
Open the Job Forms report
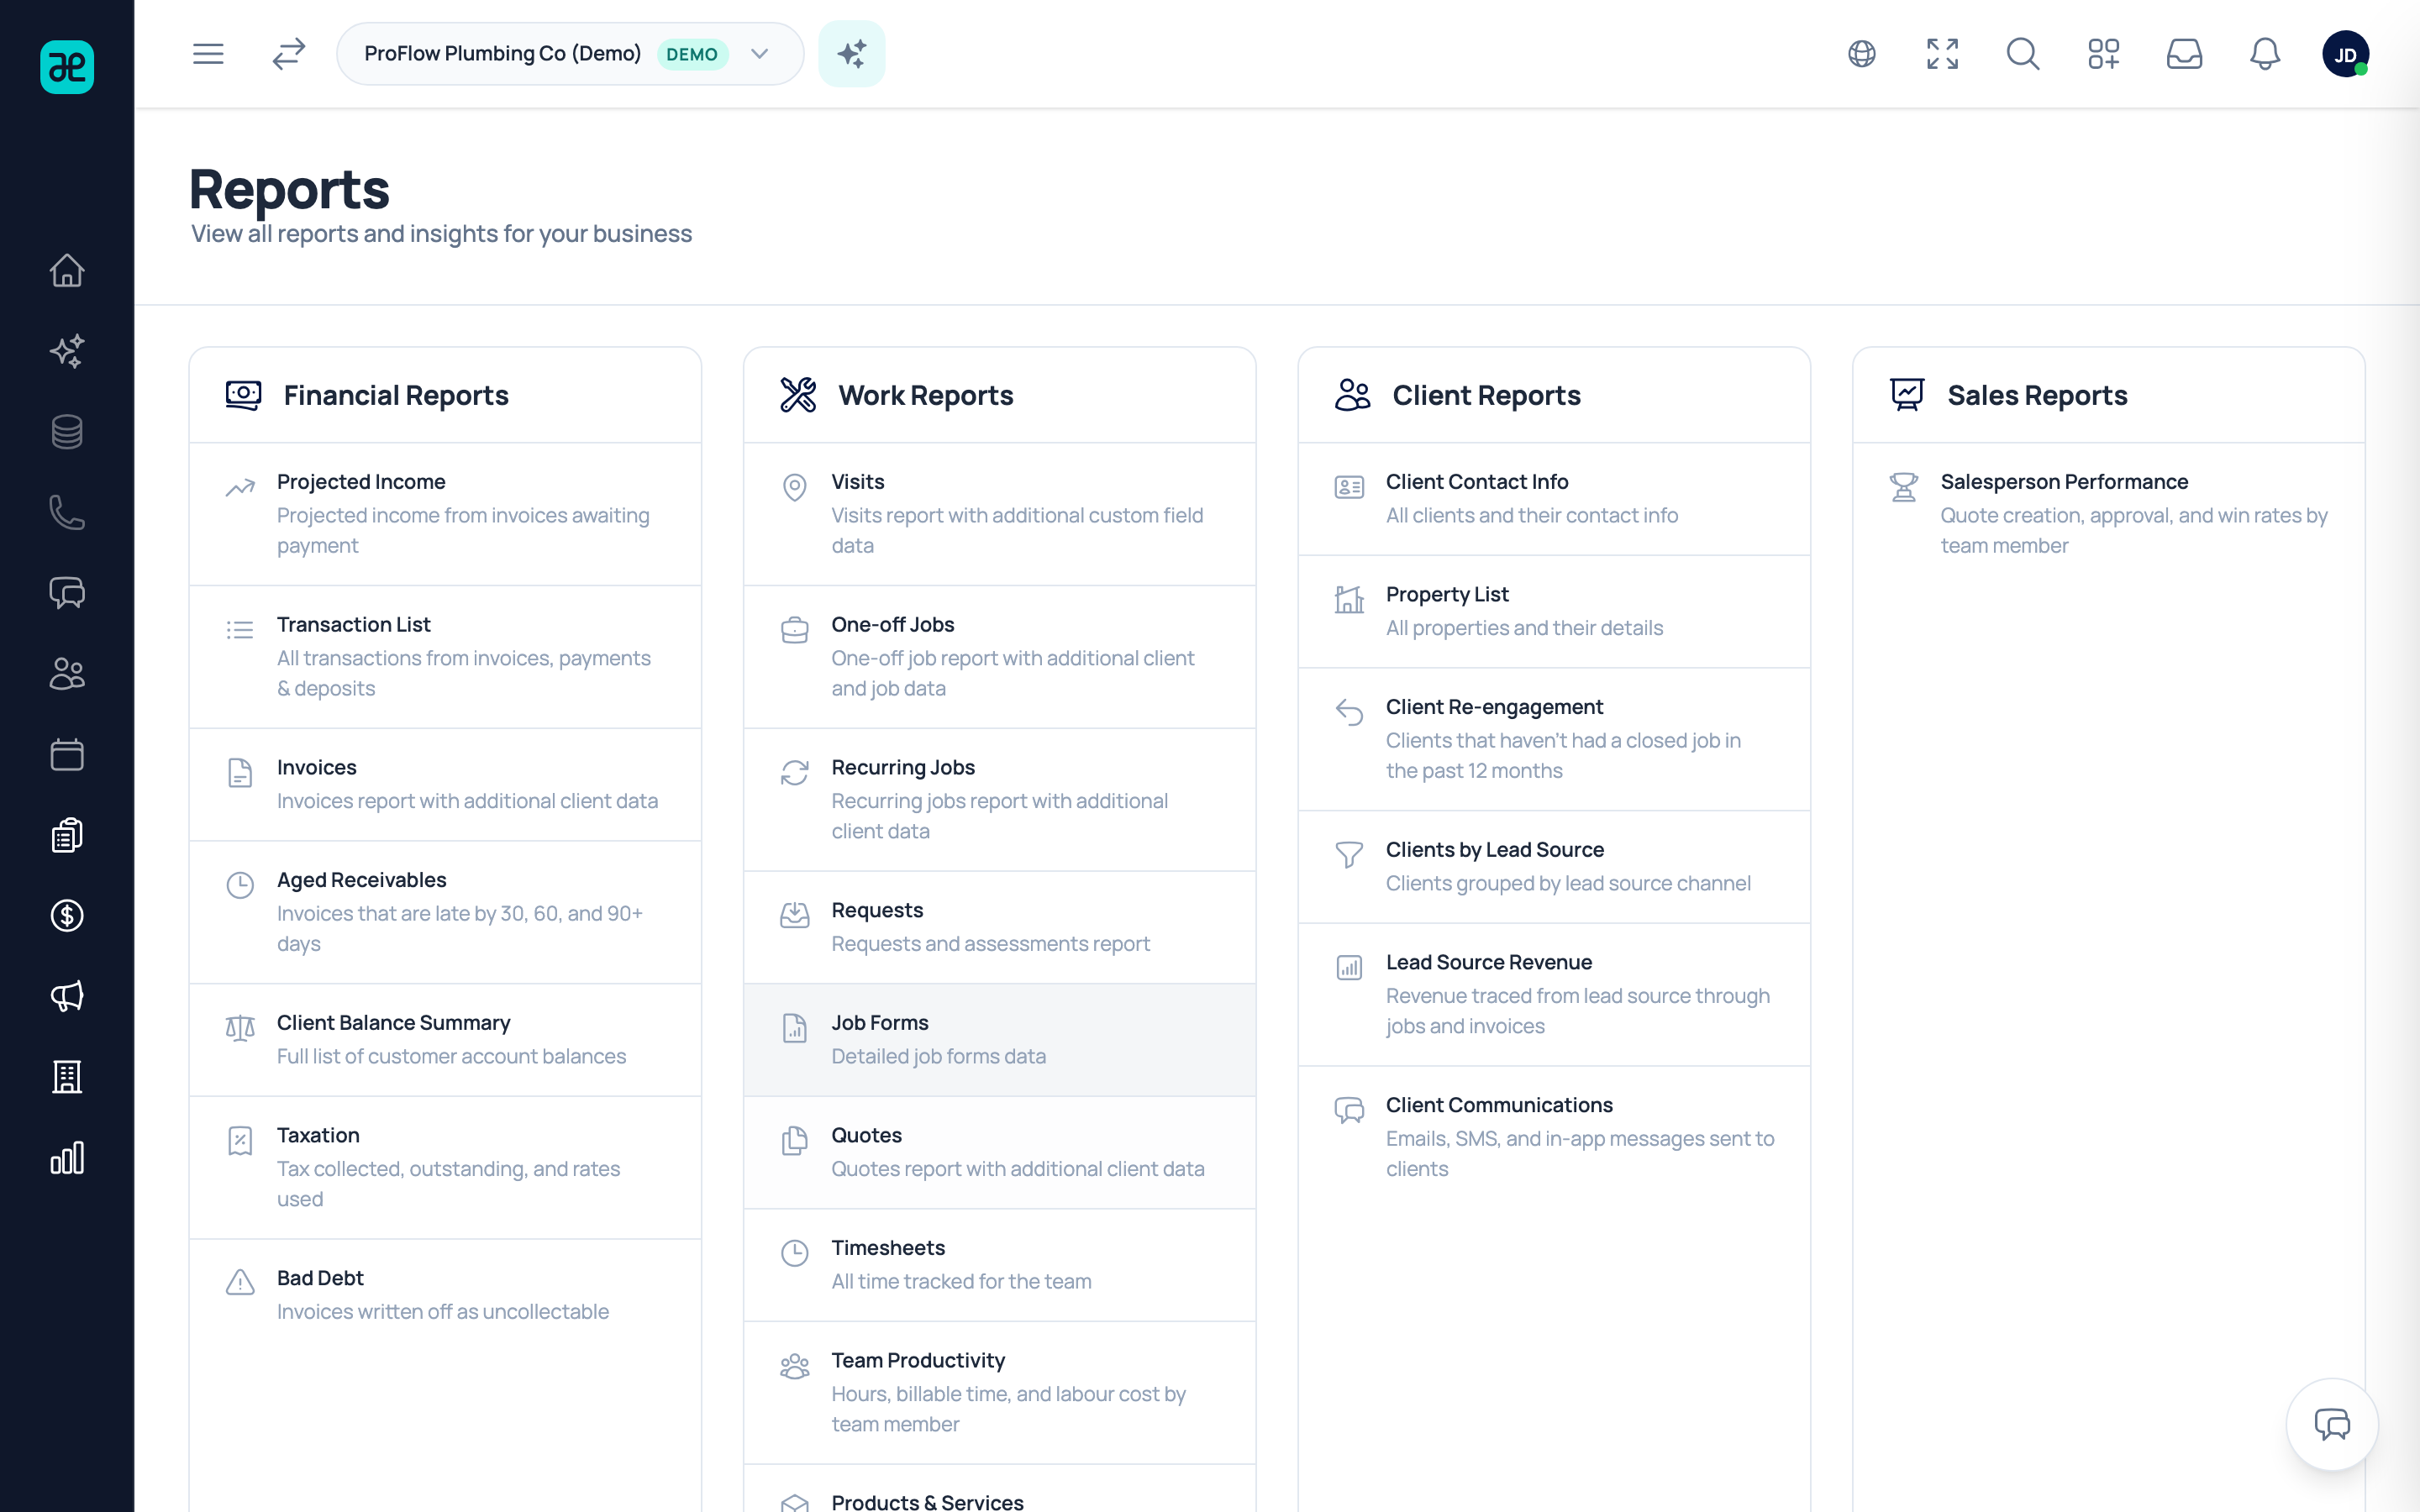point(1000,1040)
